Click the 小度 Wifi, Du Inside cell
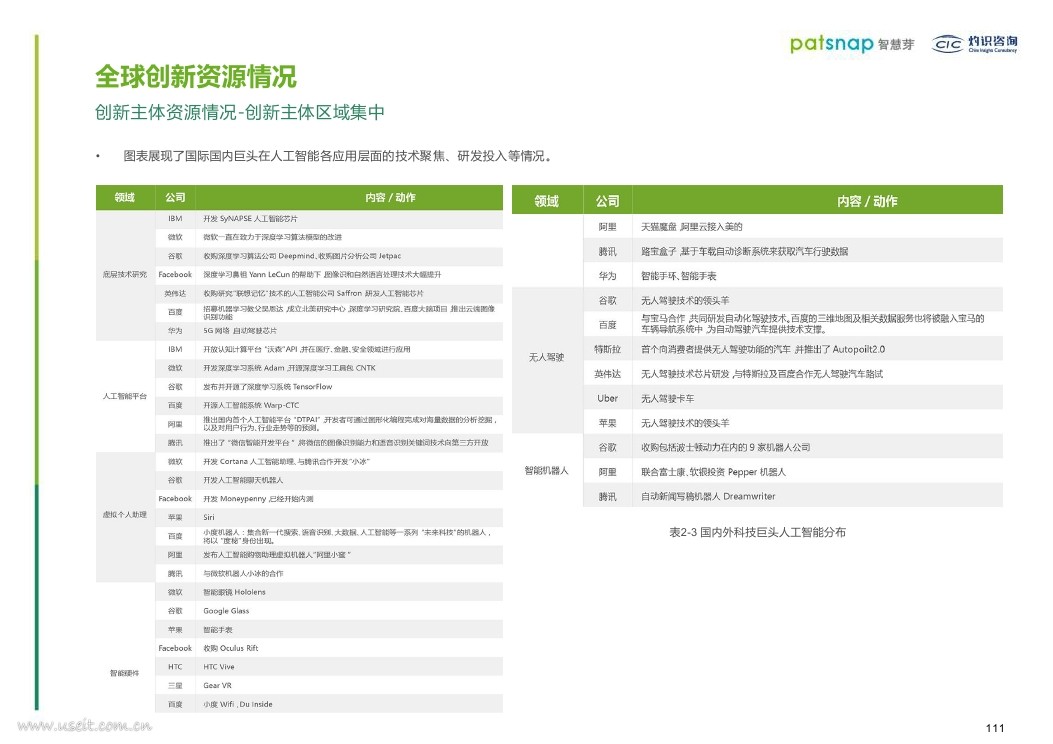 click(349, 704)
